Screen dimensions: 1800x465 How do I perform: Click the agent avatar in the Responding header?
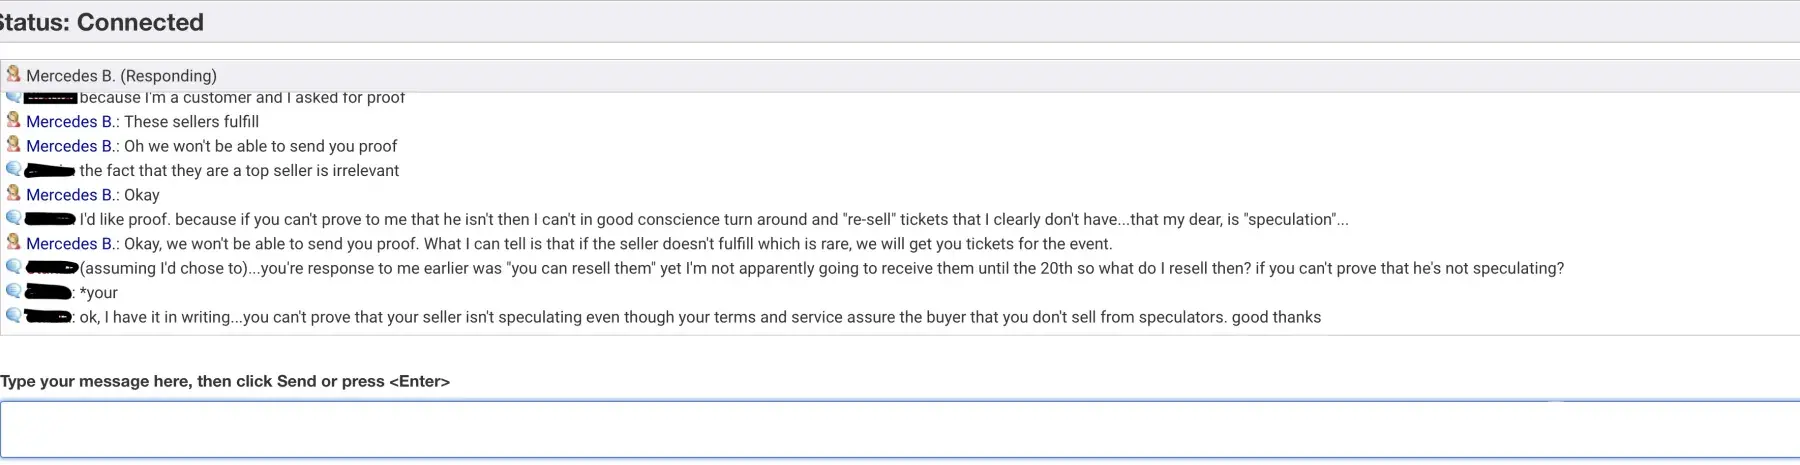tap(13, 74)
